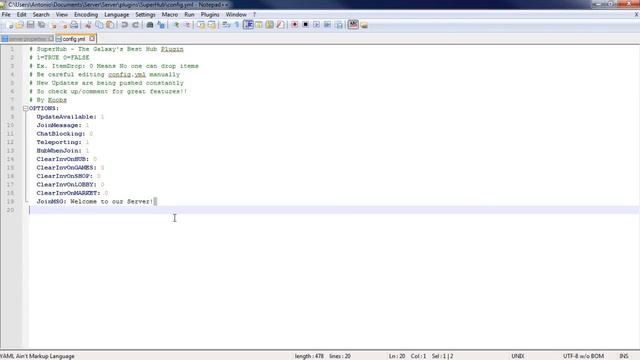Cut selection using scissors icon
This screenshot has height=360, width=640.
(88, 25)
